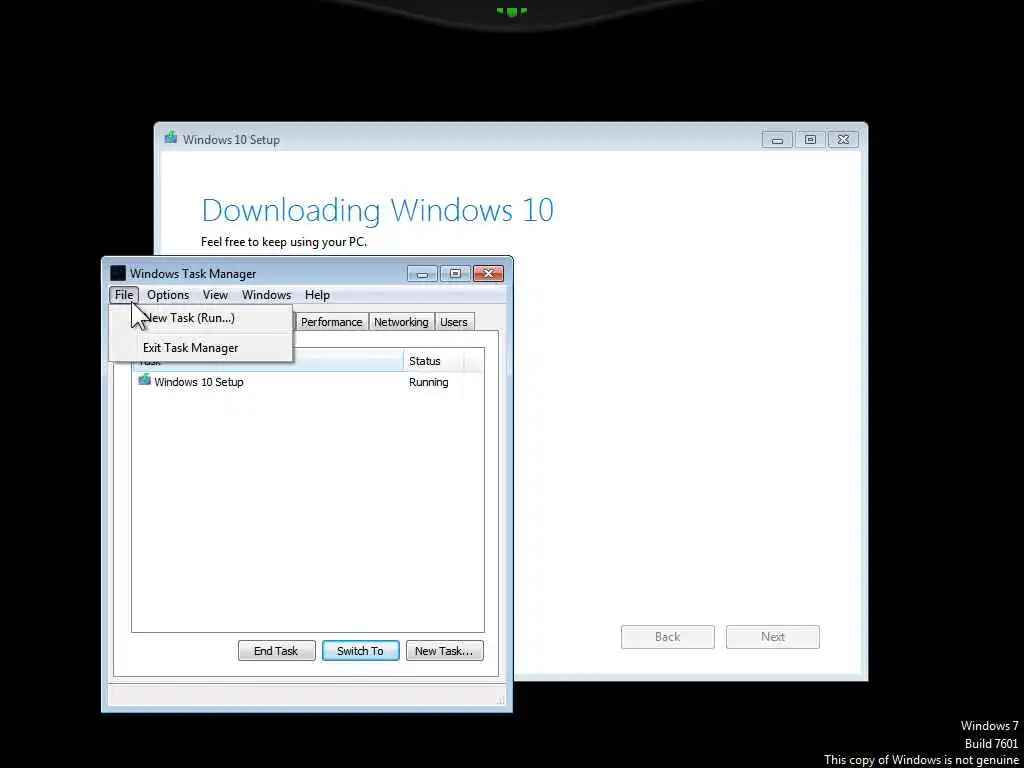The height and width of the screenshot is (768, 1024).
Task: Choose New Task (Run...) from File menu
Action: [200, 318]
